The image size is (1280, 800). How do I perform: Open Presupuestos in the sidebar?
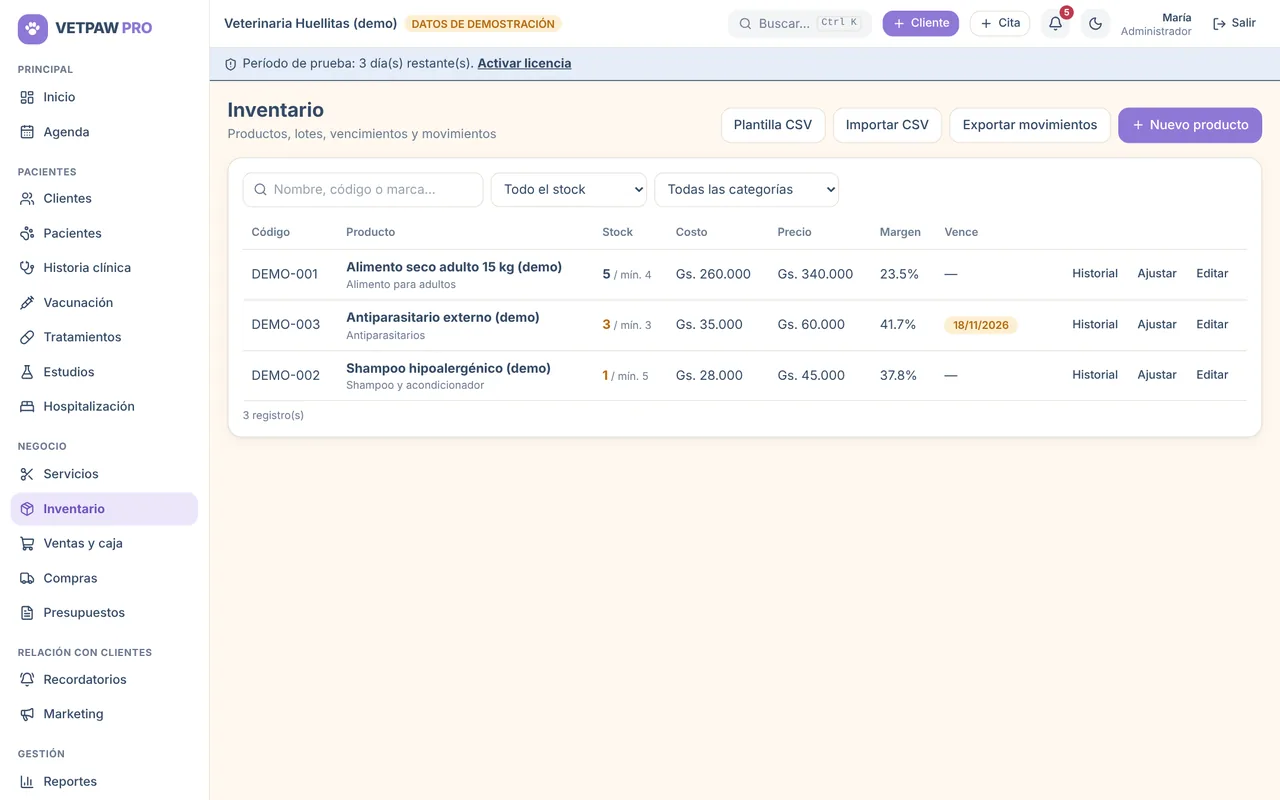pyautogui.click(x=104, y=613)
